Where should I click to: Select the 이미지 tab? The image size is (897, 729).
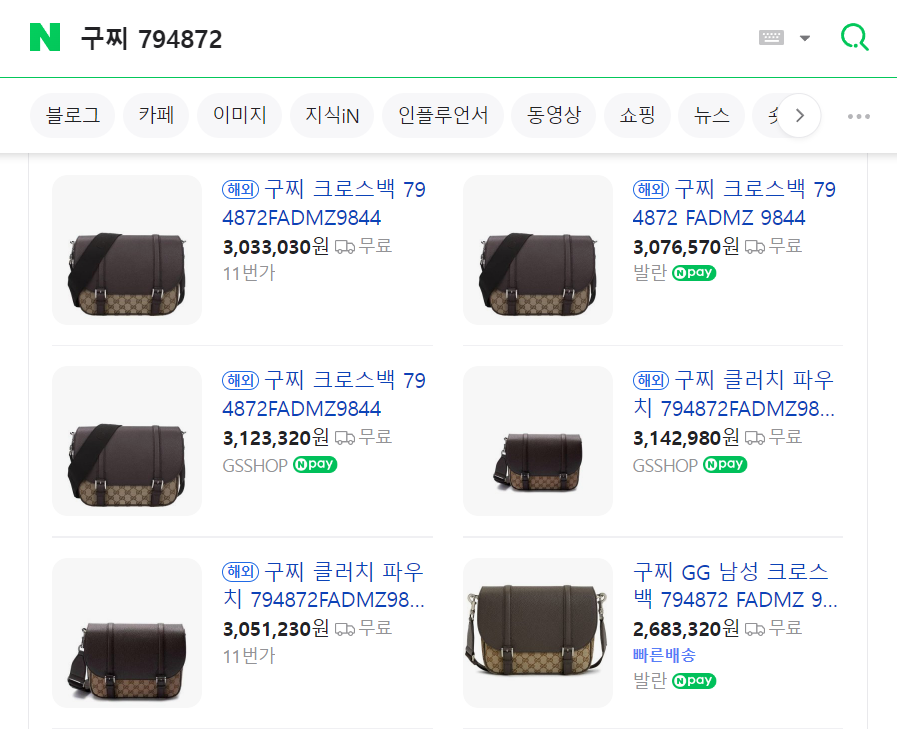tap(239, 115)
